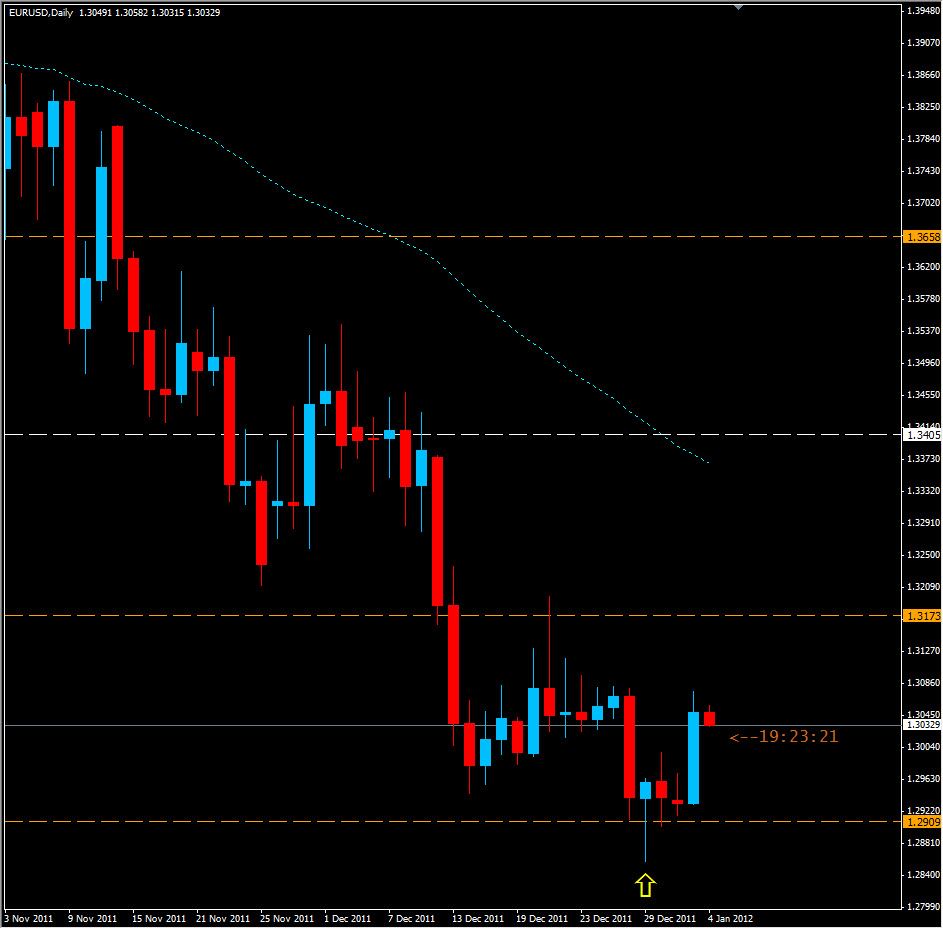Select the orange 1.3658 resistance price tag
Viewport: 943px width, 929px height.
pos(922,237)
